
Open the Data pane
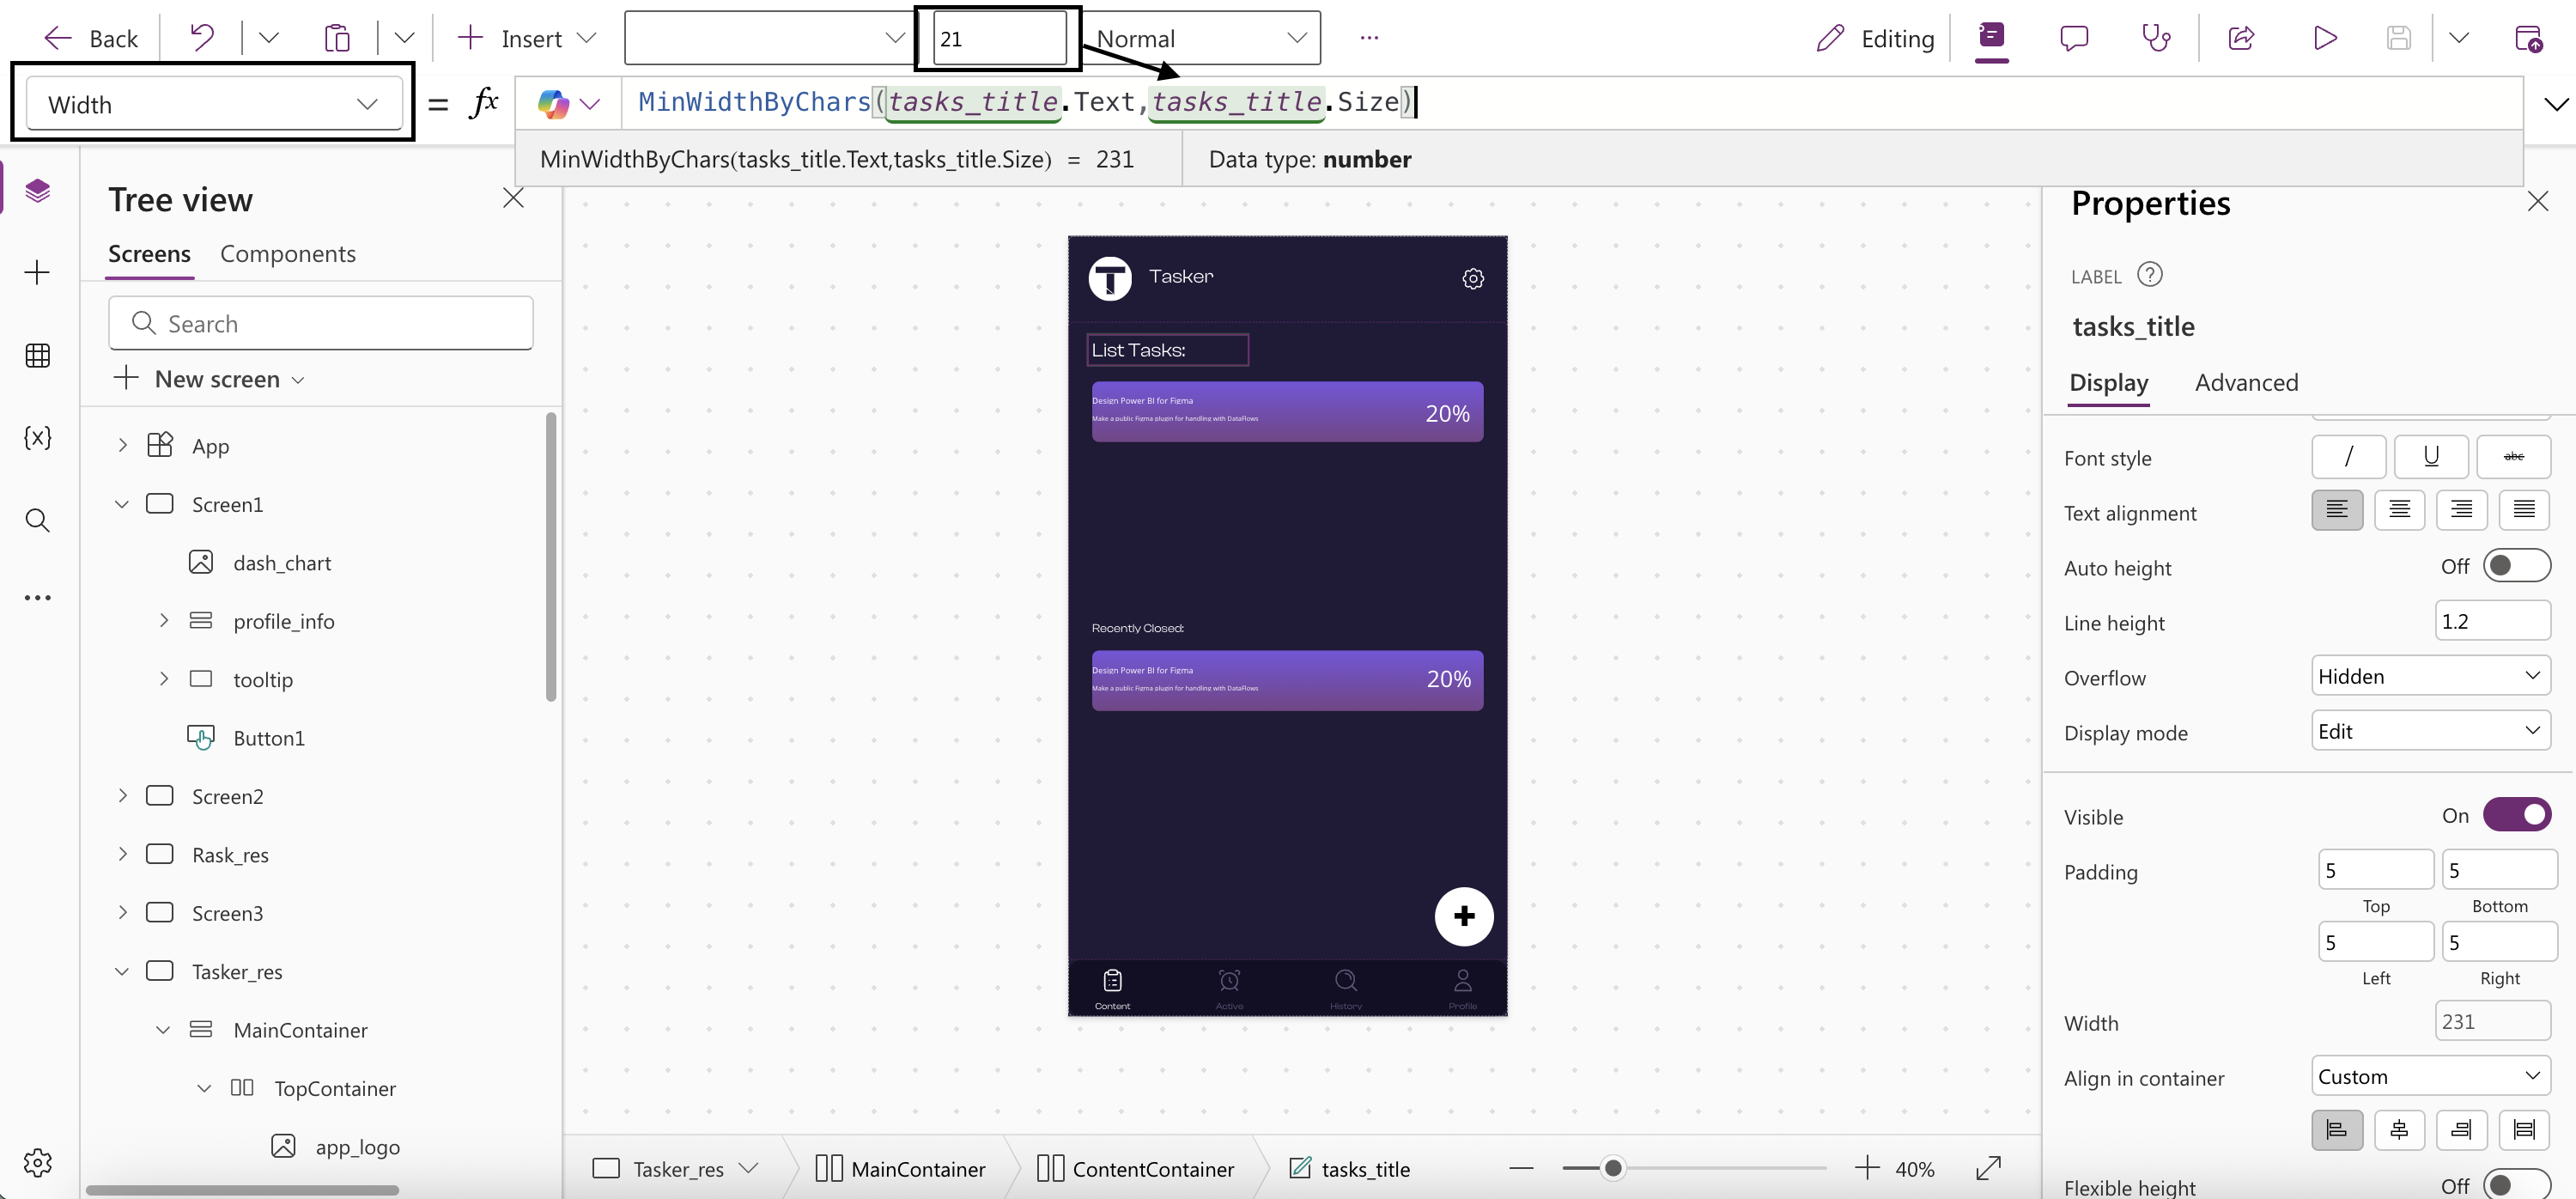pyautogui.click(x=37, y=355)
